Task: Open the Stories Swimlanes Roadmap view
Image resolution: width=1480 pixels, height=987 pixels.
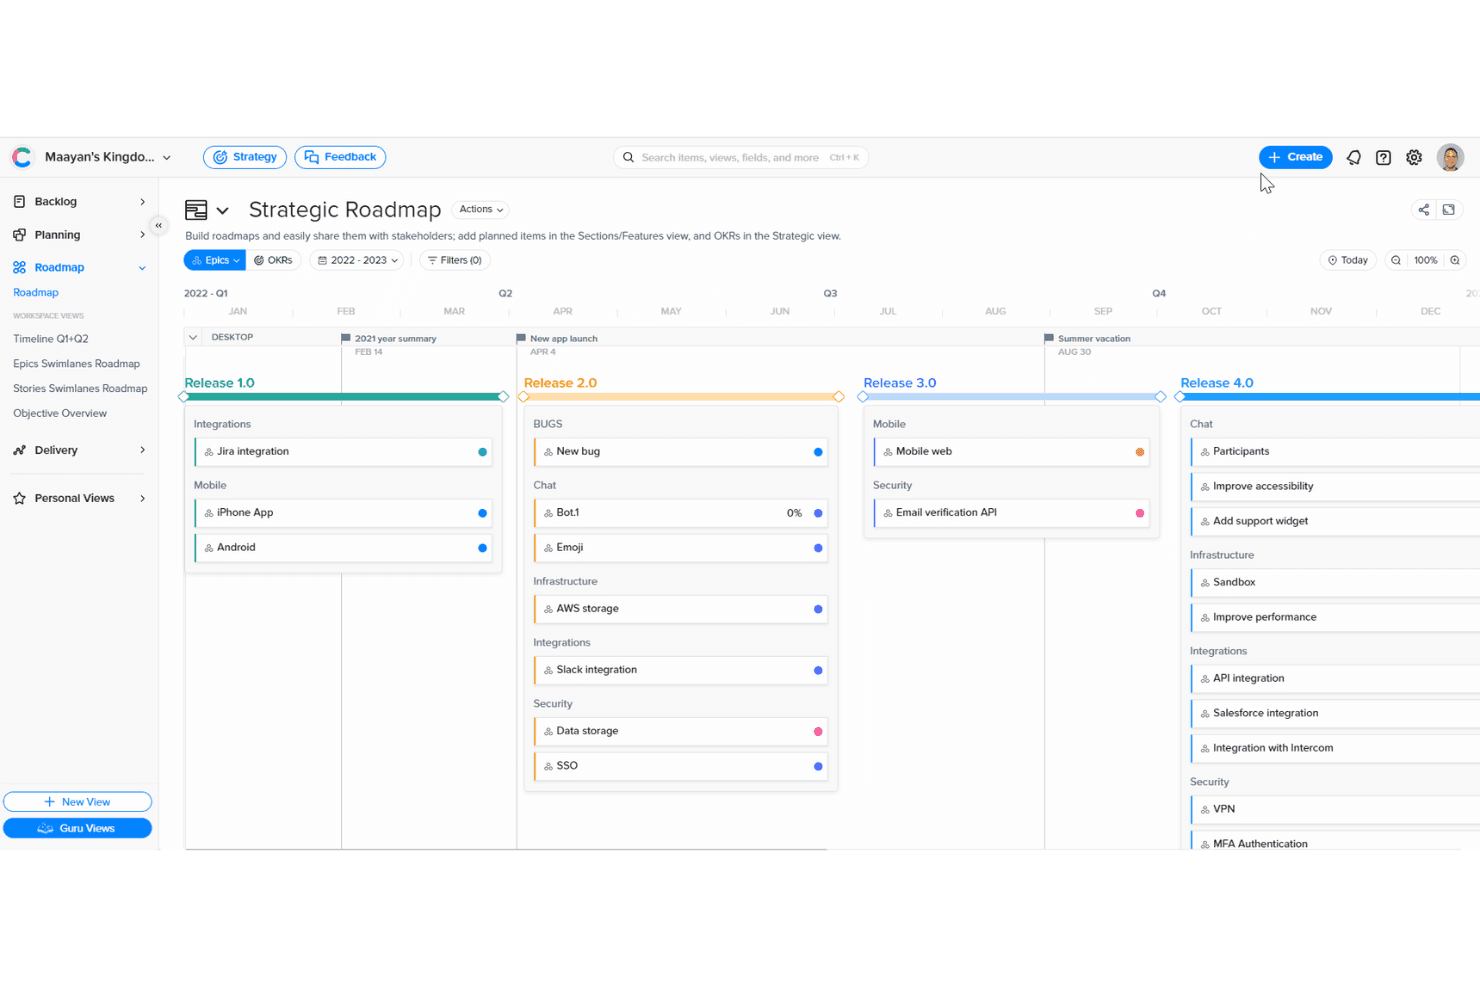Action: [80, 388]
